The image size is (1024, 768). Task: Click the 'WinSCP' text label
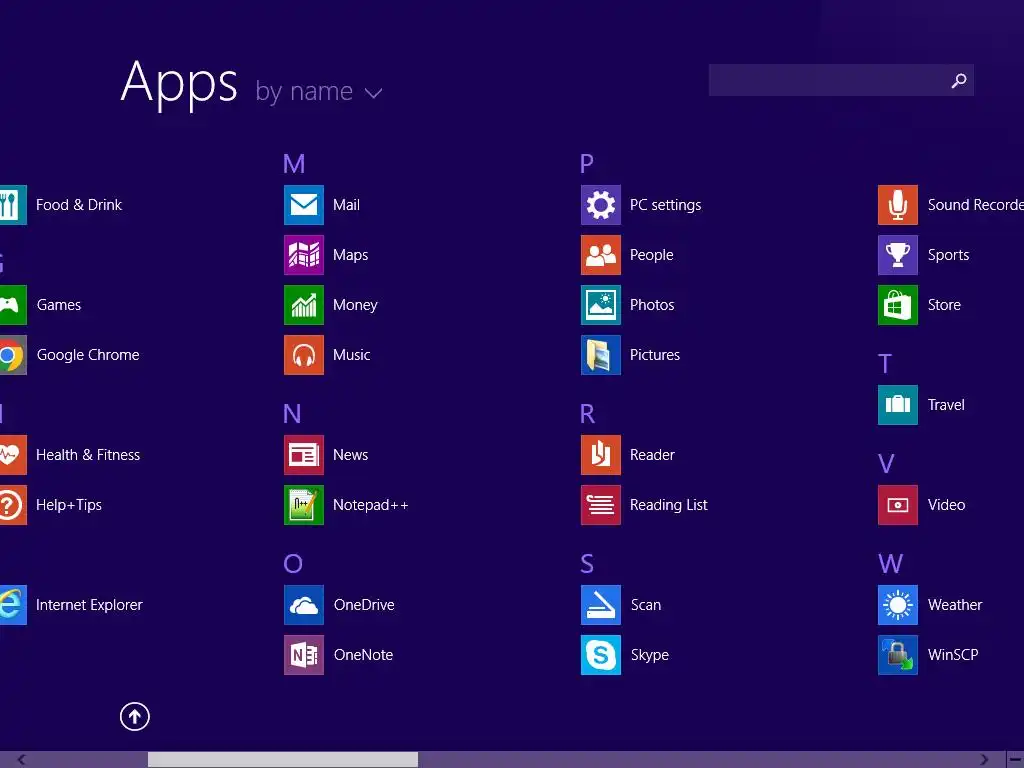[953, 655]
